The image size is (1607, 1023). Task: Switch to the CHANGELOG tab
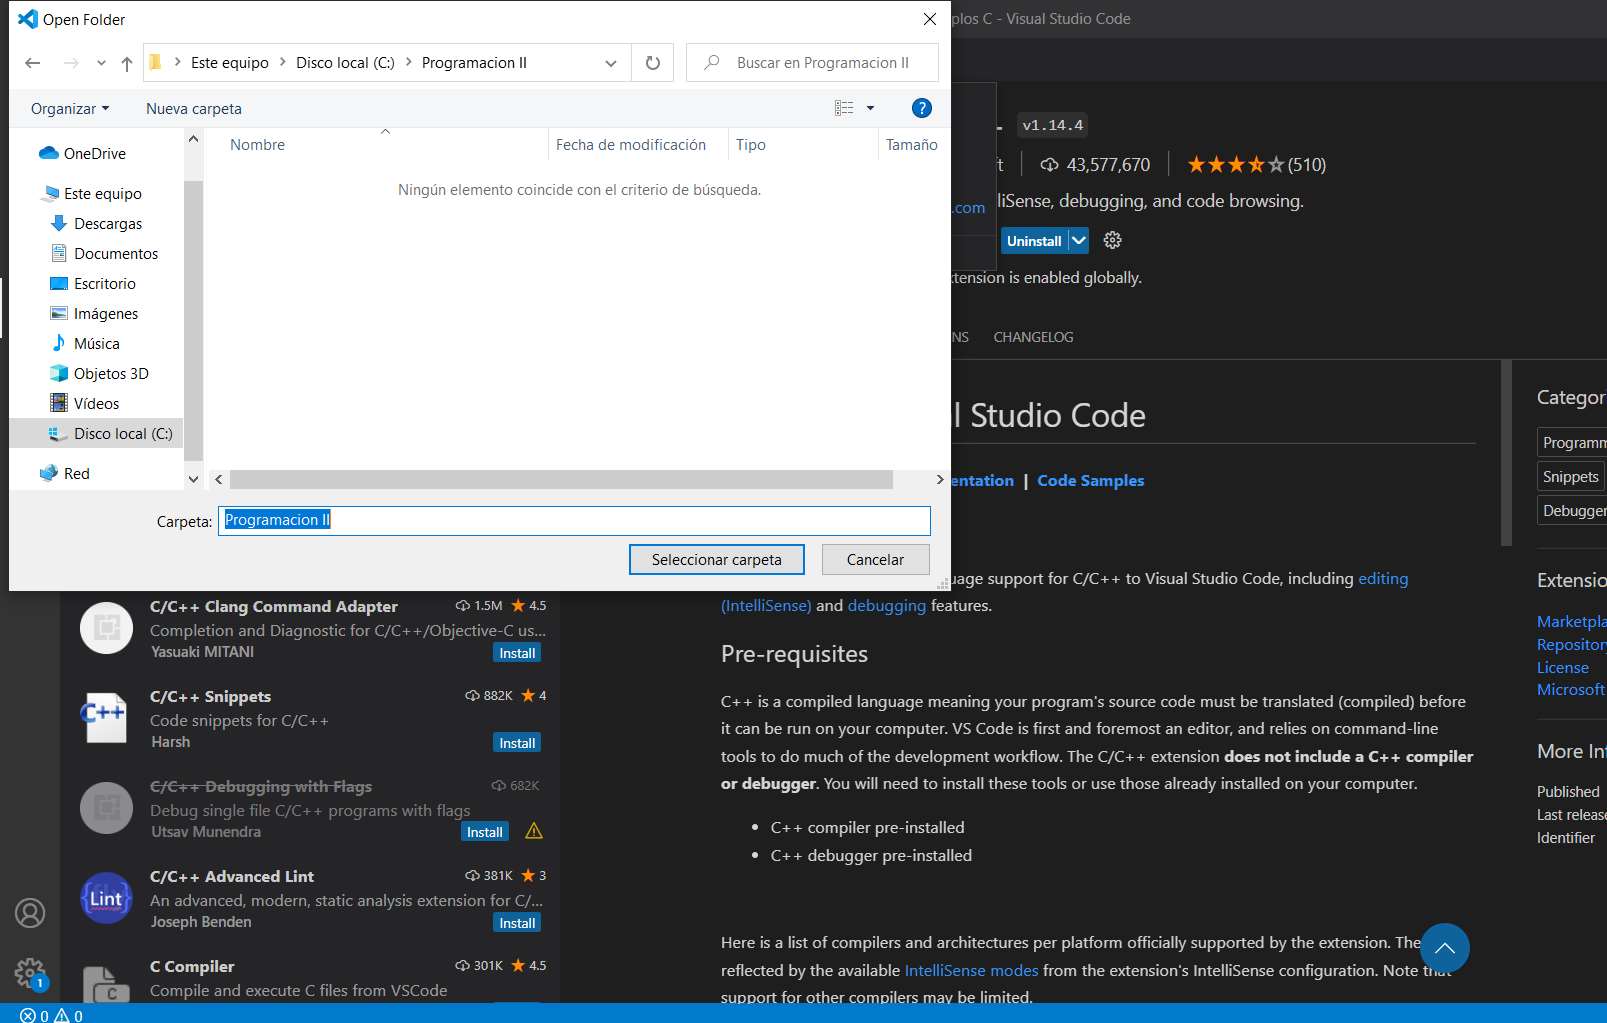(1033, 337)
